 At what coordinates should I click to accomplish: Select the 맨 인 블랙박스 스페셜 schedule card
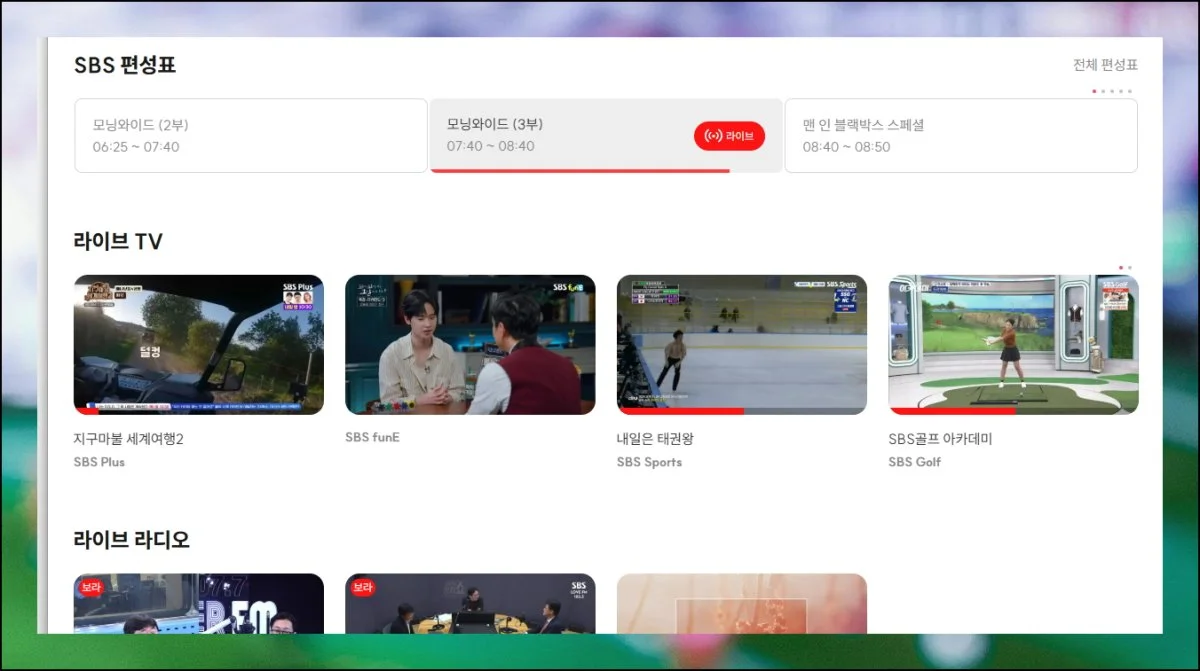point(960,136)
